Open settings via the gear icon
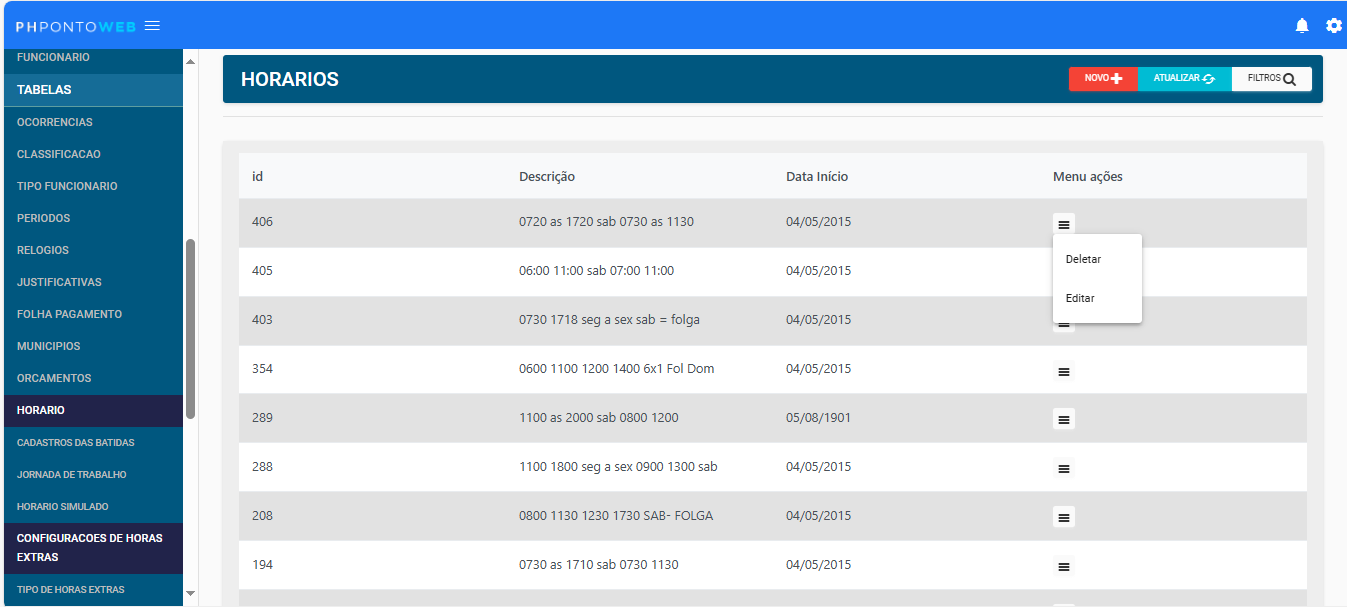 pyautogui.click(x=1333, y=26)
